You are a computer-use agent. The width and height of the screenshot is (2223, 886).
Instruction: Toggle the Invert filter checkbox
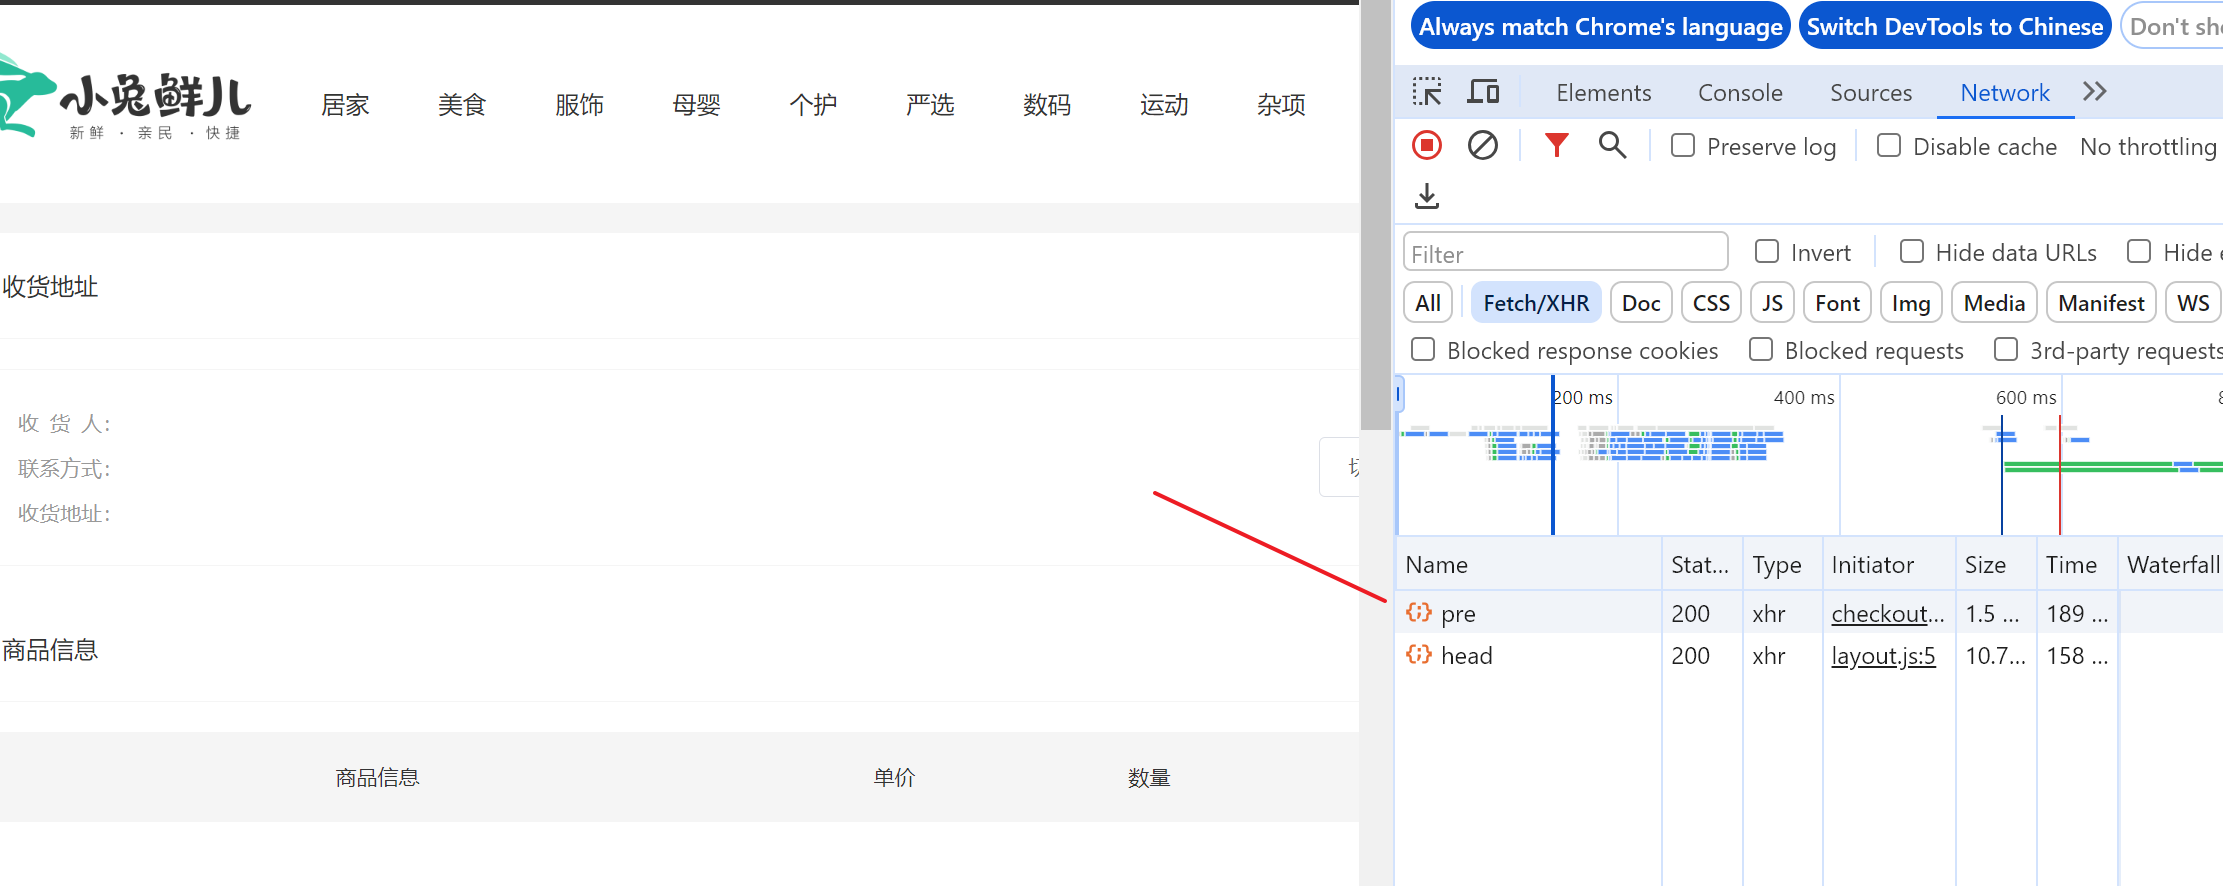click(1767, 252)
